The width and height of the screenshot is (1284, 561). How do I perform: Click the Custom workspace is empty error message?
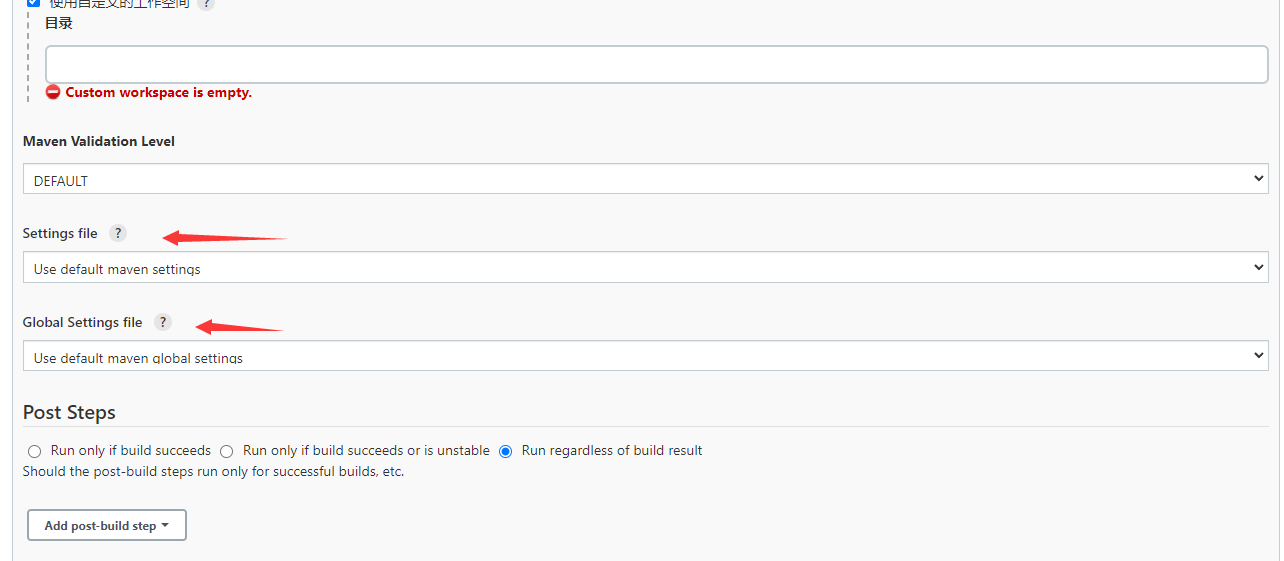tap(158, 92)
